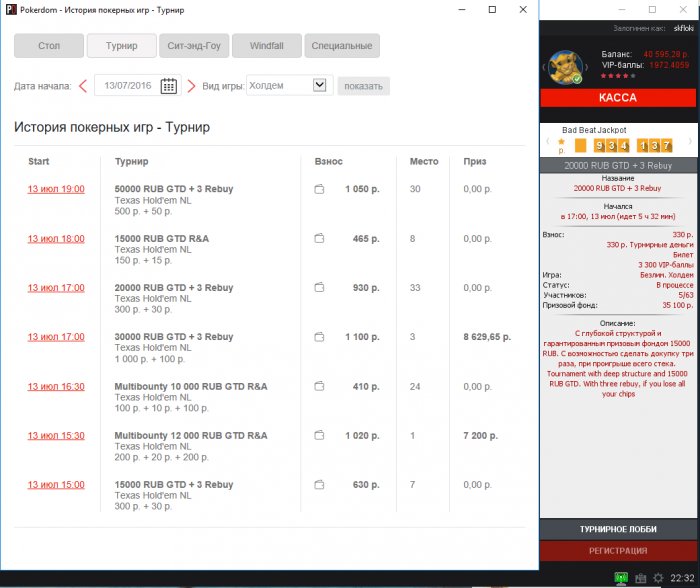Click the Место column header
The height and width of the screenshot is (588, 700).
(424, 161)
